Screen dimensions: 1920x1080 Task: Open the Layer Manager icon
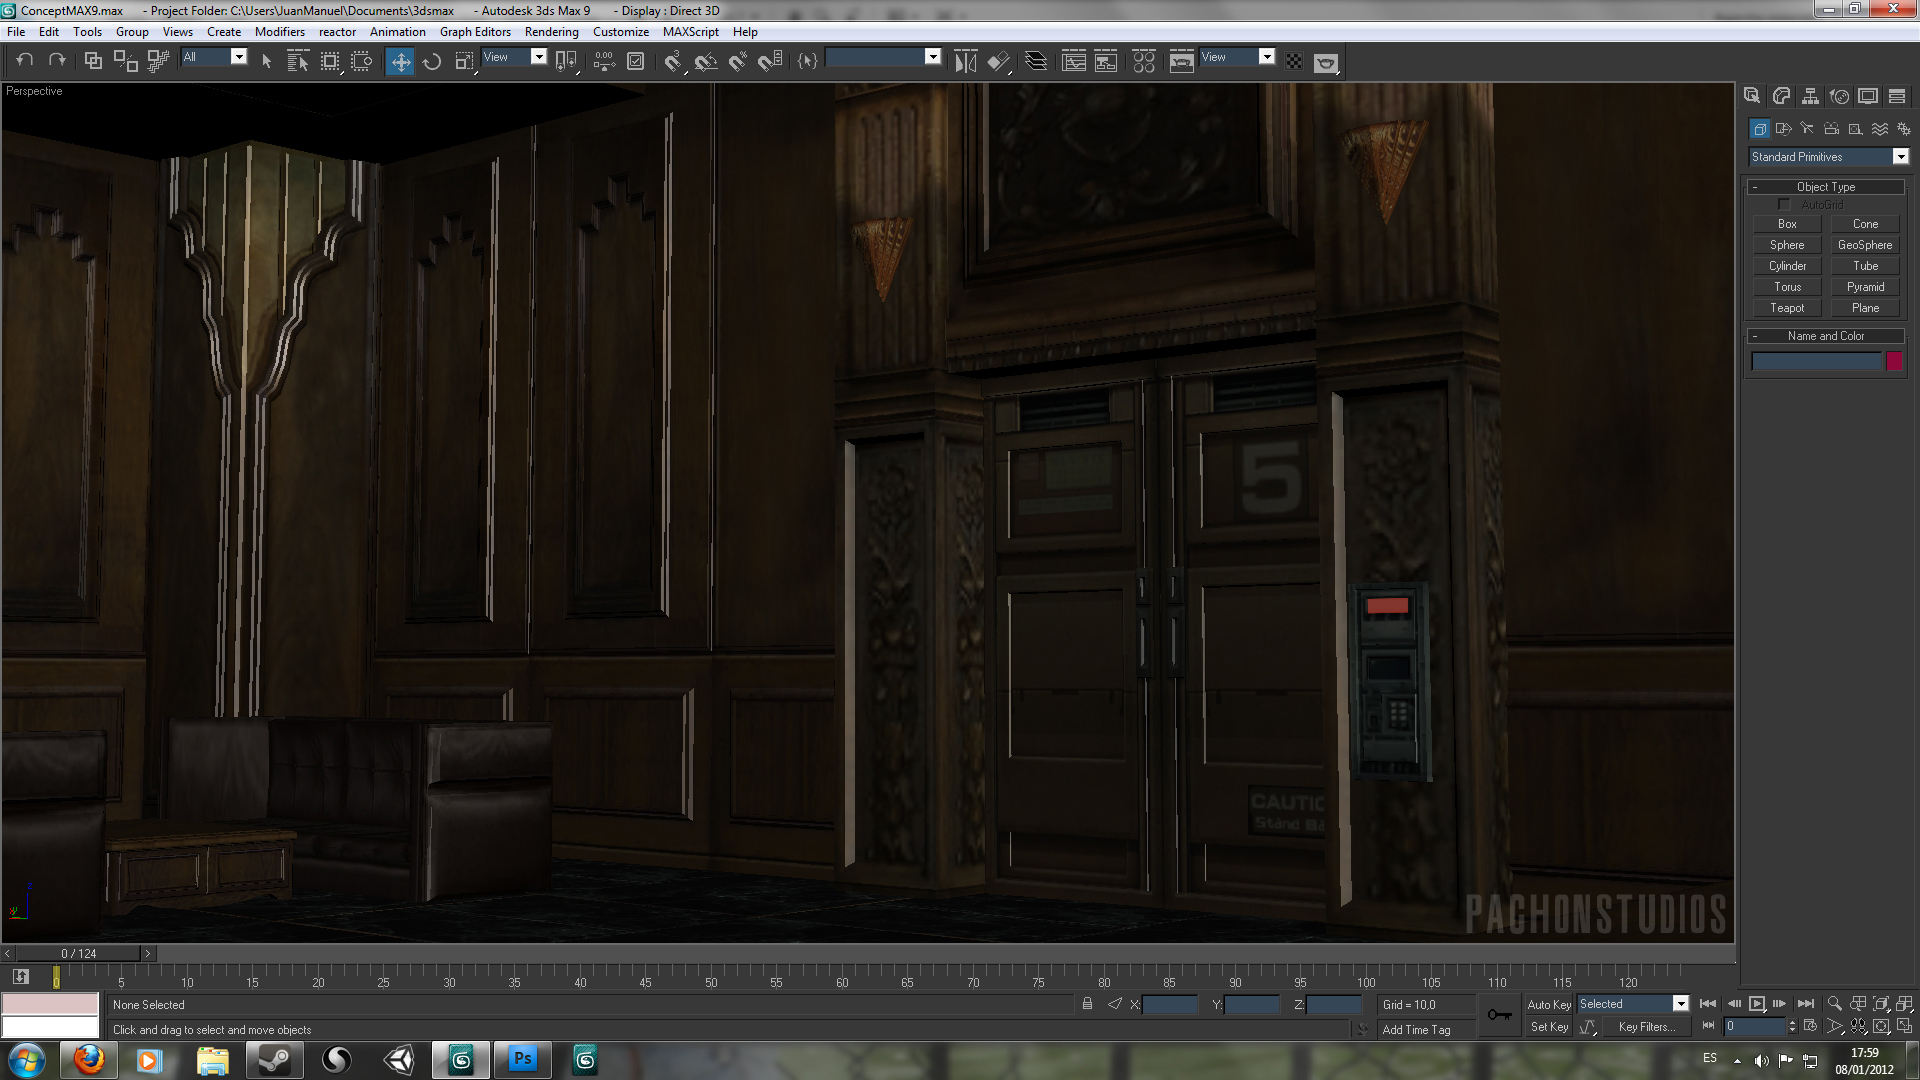[1036, 62]
